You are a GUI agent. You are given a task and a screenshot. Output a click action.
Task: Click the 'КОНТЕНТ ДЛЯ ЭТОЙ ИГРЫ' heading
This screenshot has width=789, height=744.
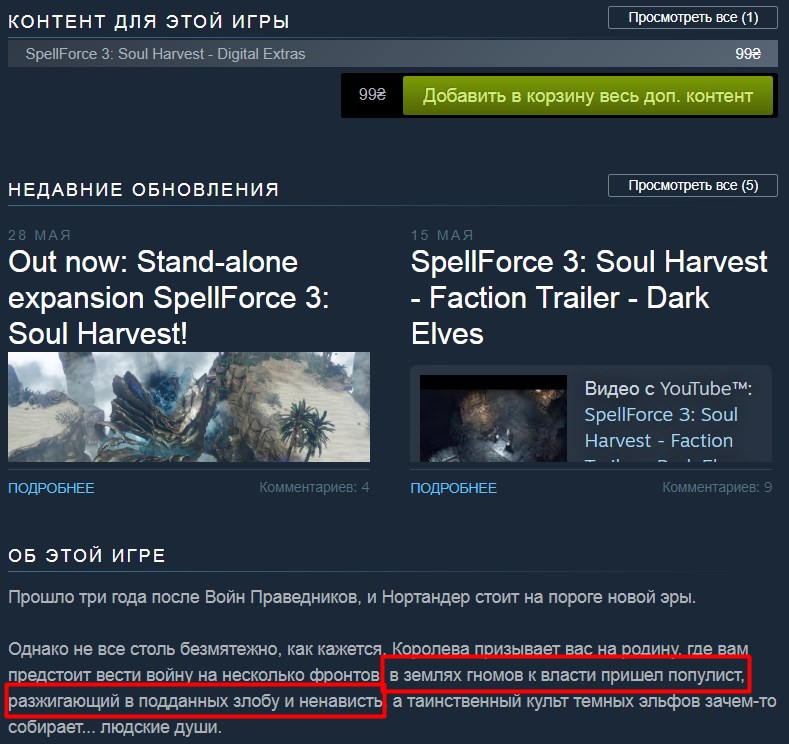[149, 22]
